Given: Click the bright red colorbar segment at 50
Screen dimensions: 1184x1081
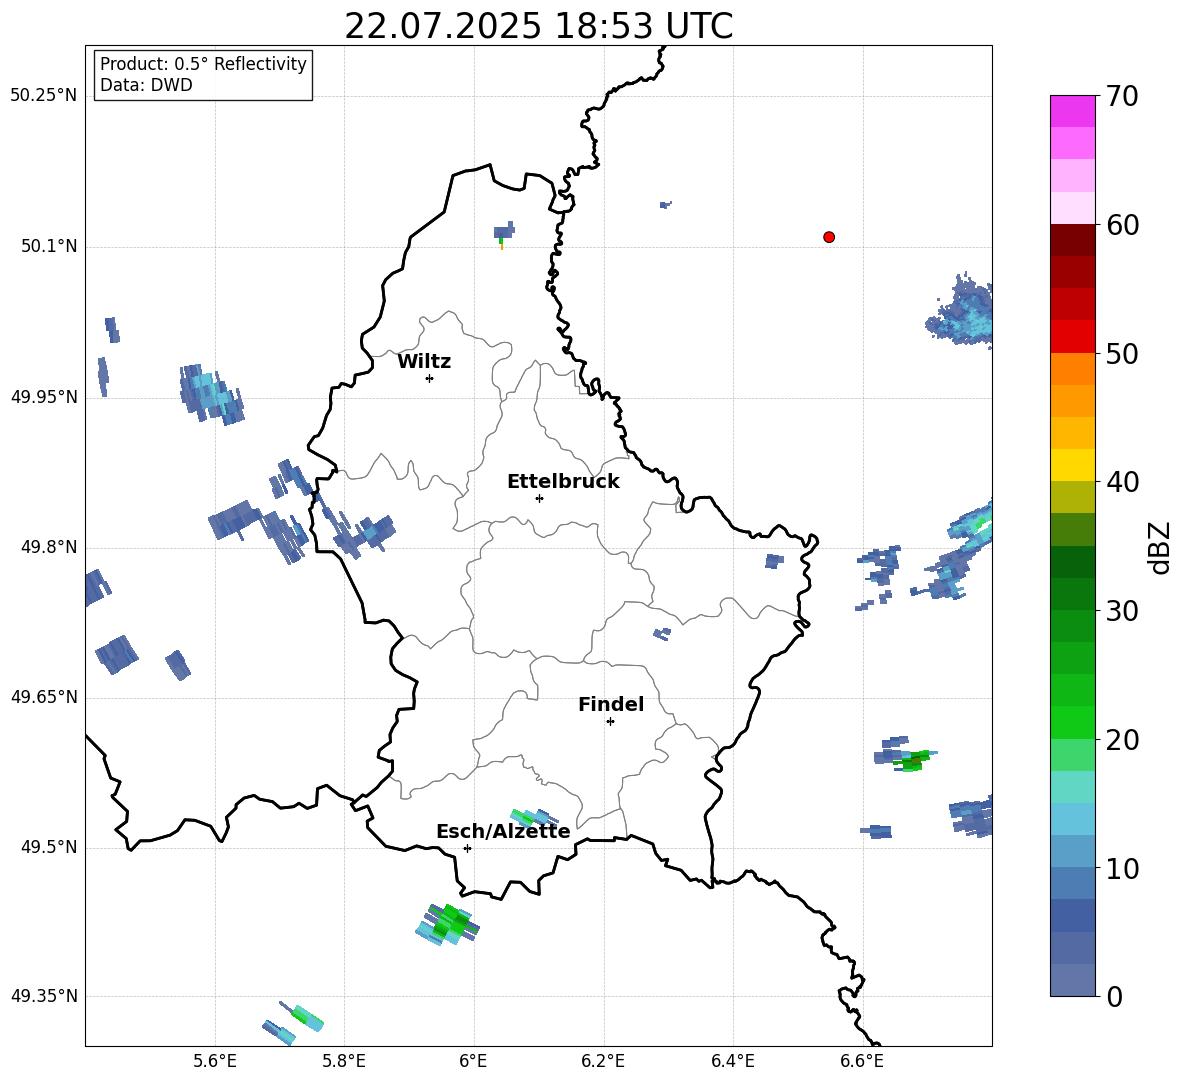Looking at the screenshot, I should [1072, 337].
